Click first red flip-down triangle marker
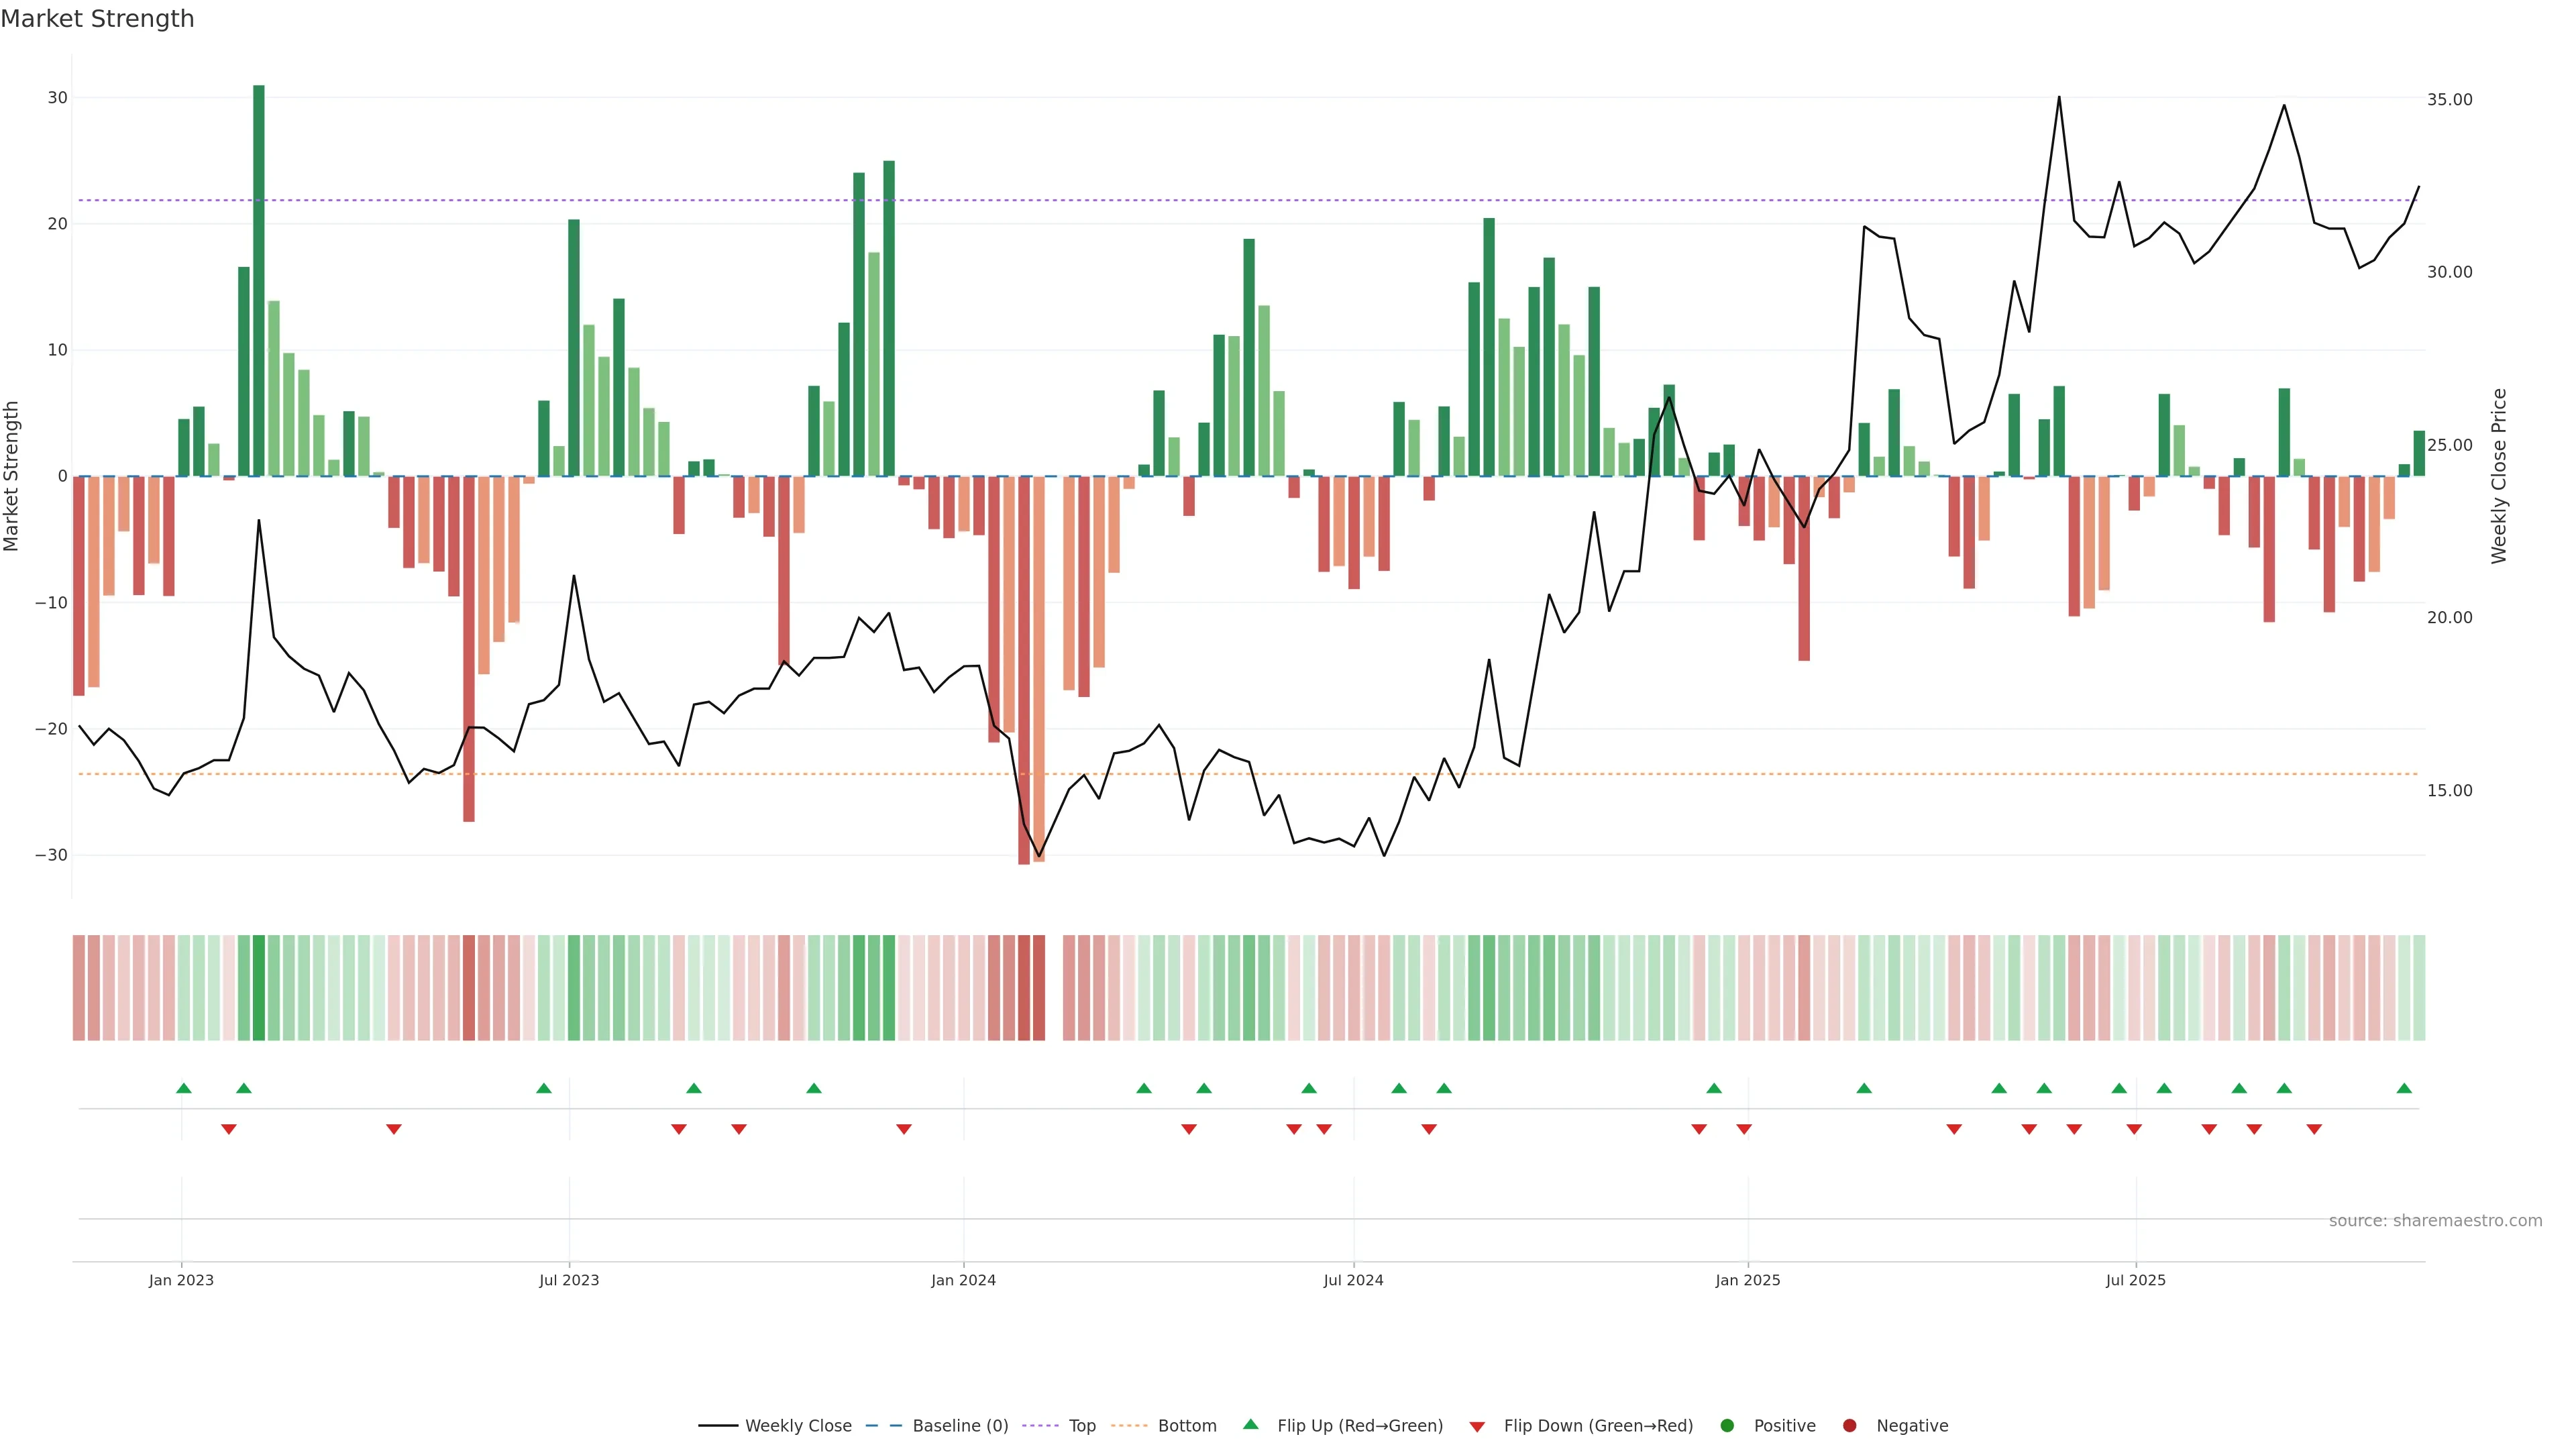Image resolution: width=2576 pixels, height=1449 pixels. coord(229,1129)
